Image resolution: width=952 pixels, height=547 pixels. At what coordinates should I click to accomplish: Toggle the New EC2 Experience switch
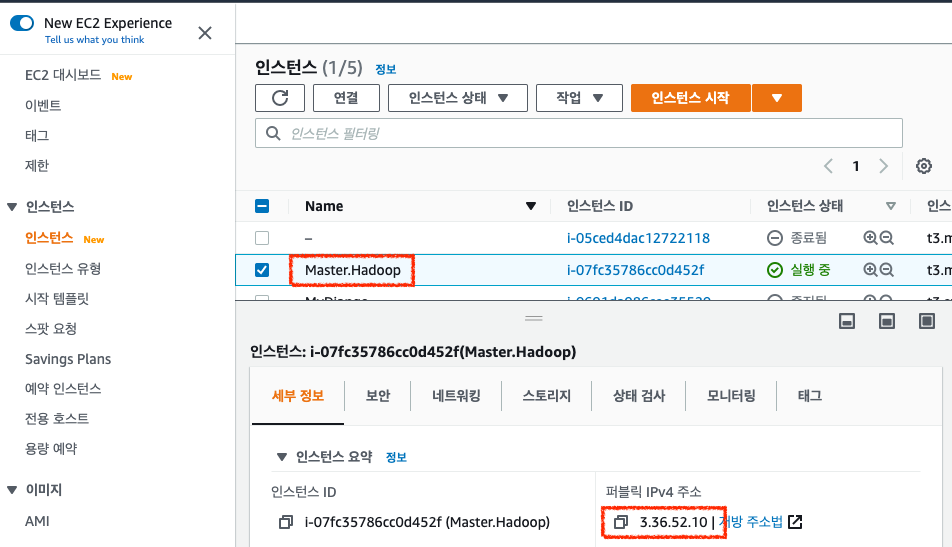pos(22,23)
